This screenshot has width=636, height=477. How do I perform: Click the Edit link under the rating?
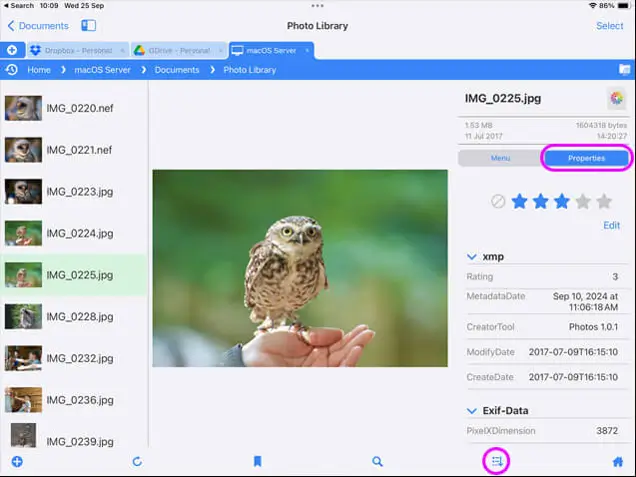point(611,225)
